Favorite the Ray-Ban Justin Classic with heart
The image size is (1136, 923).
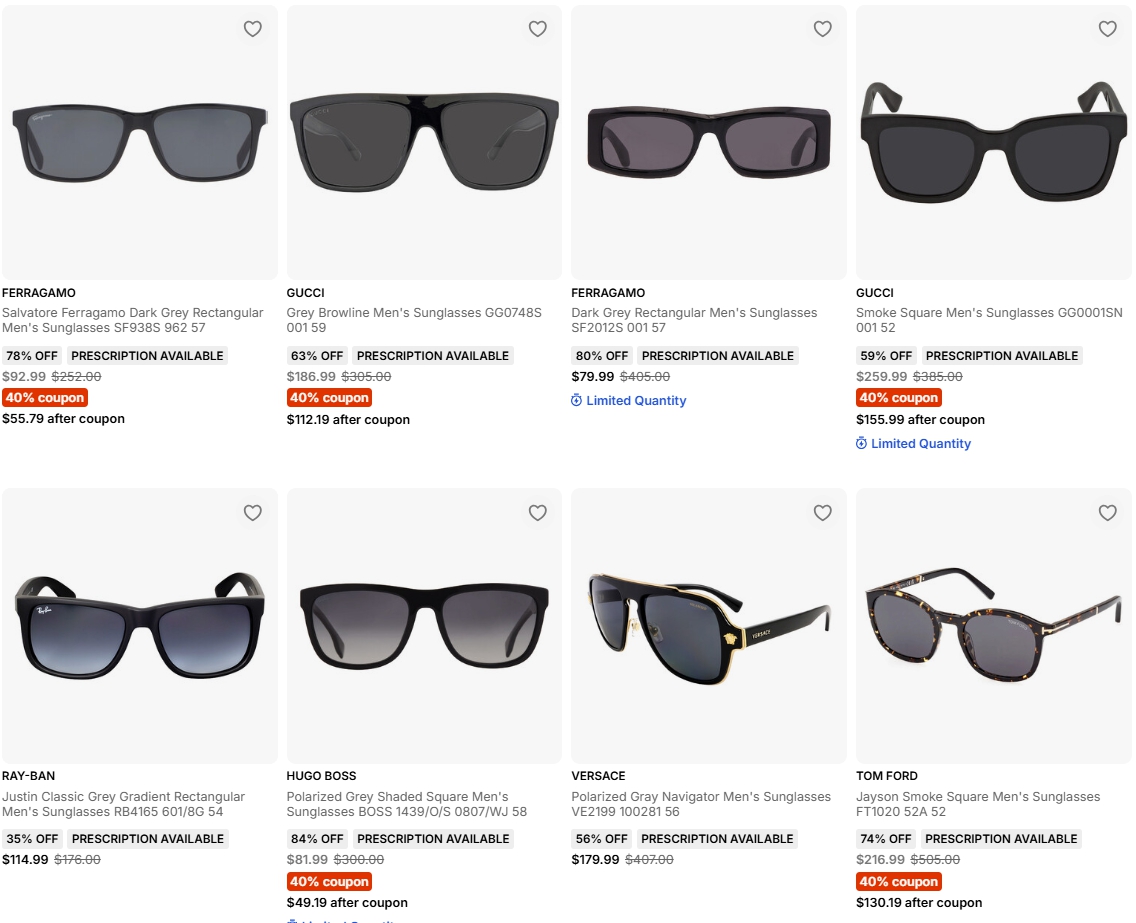tap(252, 513)
